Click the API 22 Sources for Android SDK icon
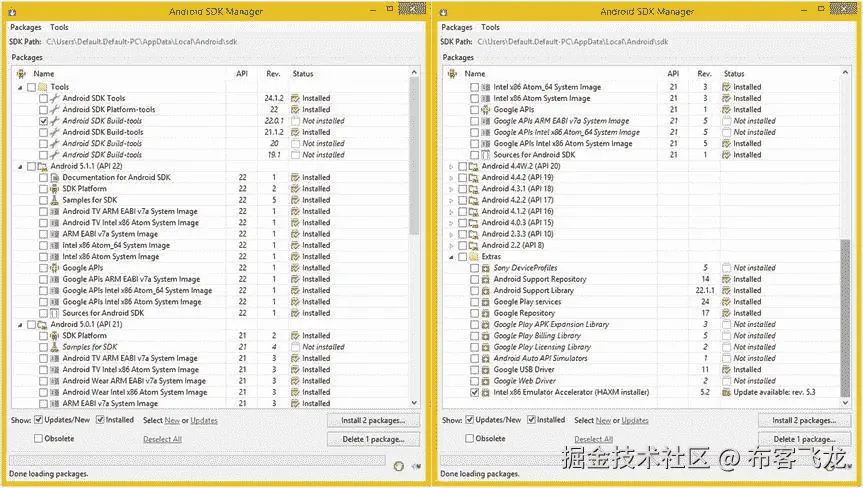863x488 pixels. click(x=54, y=313)
